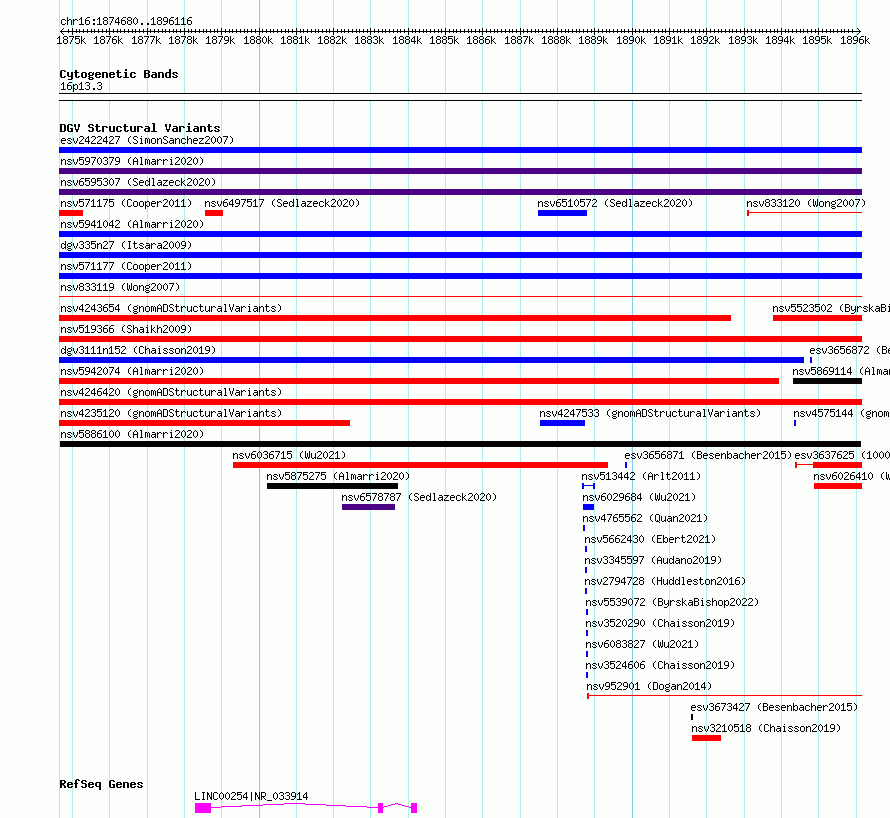Viewport: 890px width, 818px height.
Task: Open nsv3345597 (Audano2019) variant
Action: point(653,560)
